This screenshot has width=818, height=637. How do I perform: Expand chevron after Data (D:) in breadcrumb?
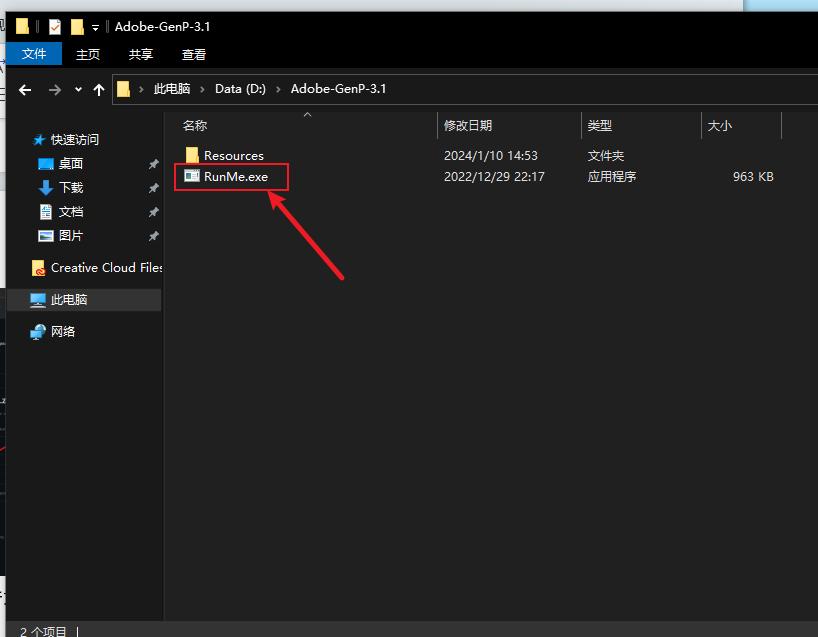tap(279, 89)
